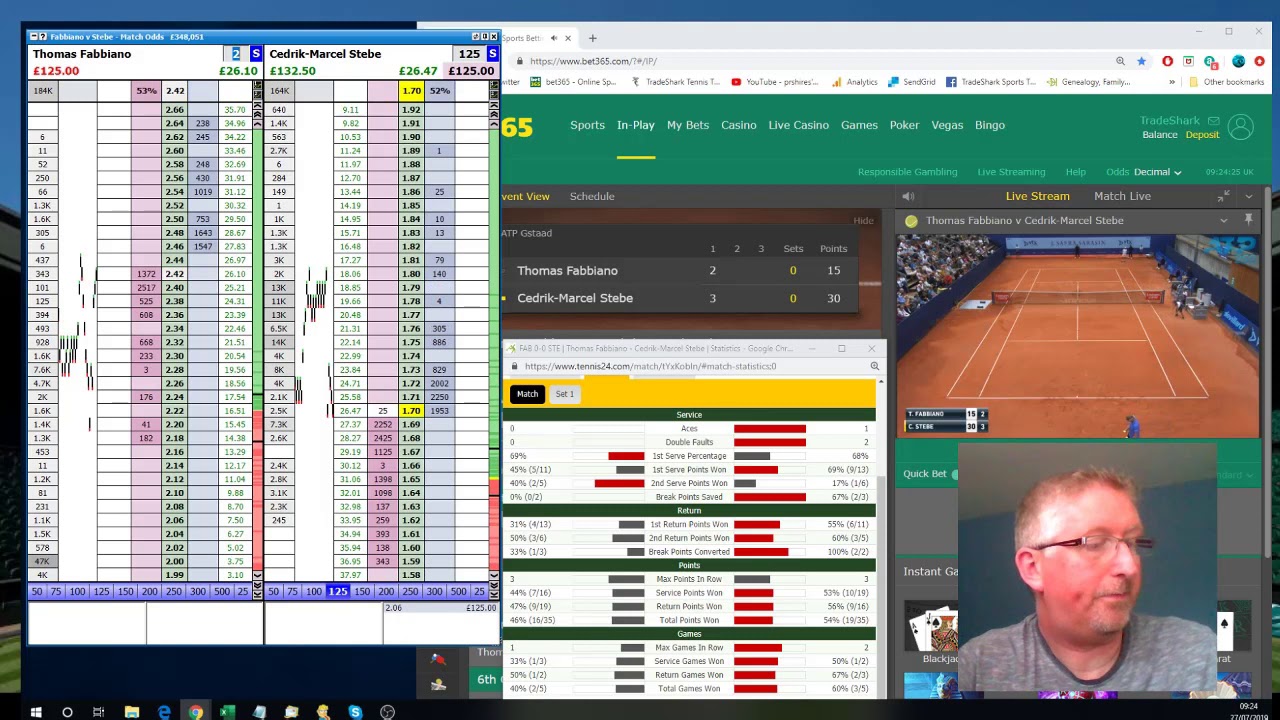Screen dimensions: 1280x720
Task: Open the Poker section
Action: [x=904, y=125]
